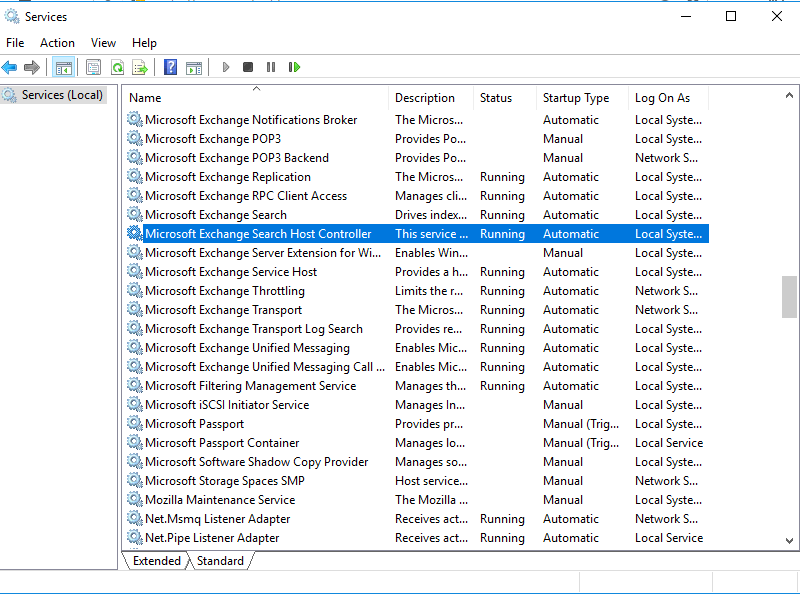
Task: Select the Microsoft Exchange Transport Log Search service
Action: click(254, 329)
